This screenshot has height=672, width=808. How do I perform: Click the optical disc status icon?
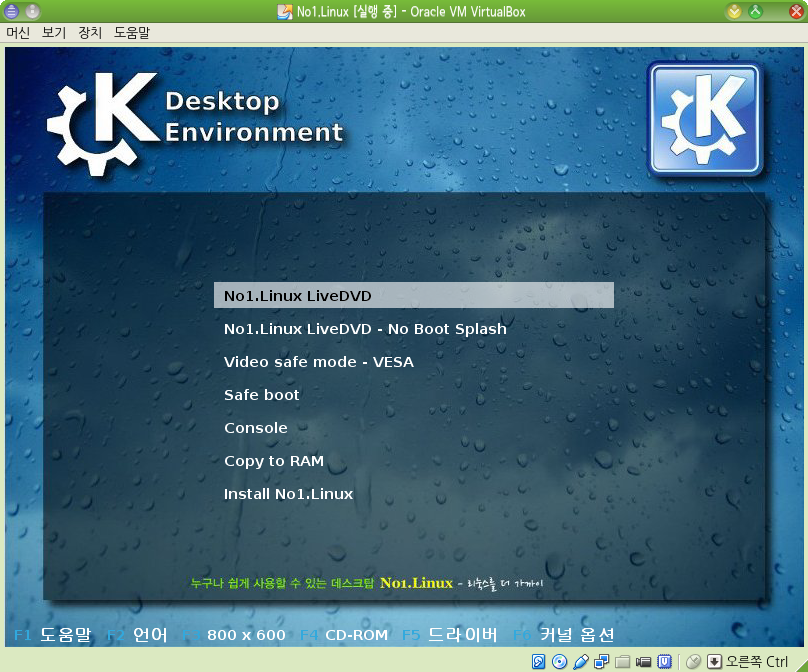pyautogui.click(x=559, y=661)
